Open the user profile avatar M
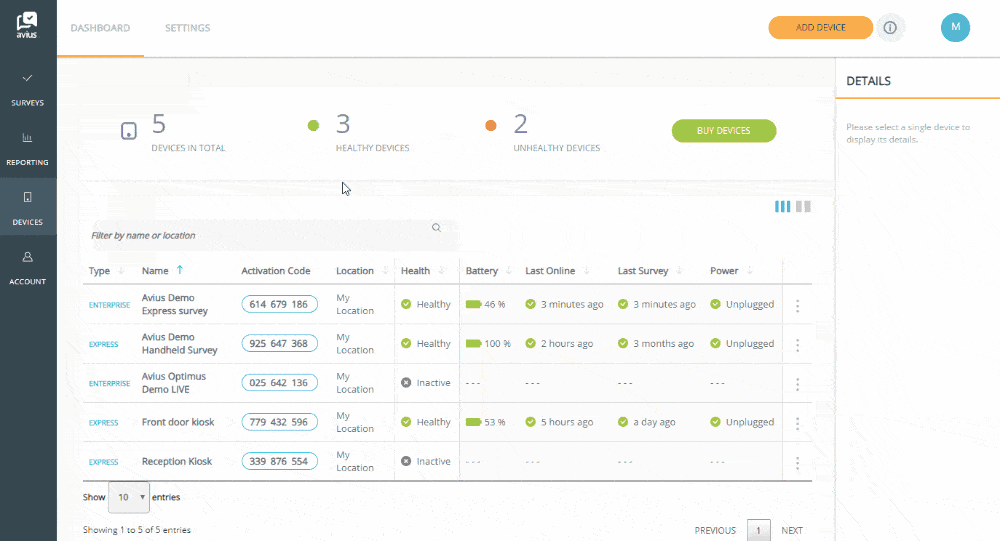The width and height of the screenshot is (1000, 541). [x=955, y=28]
